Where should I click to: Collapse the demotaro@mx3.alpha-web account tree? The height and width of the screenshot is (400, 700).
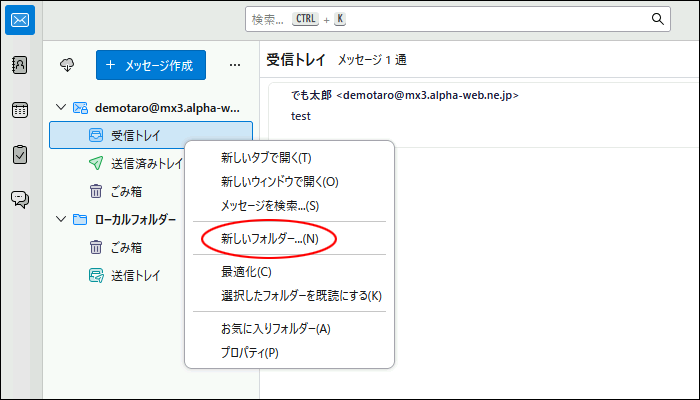tap(61, 107)
